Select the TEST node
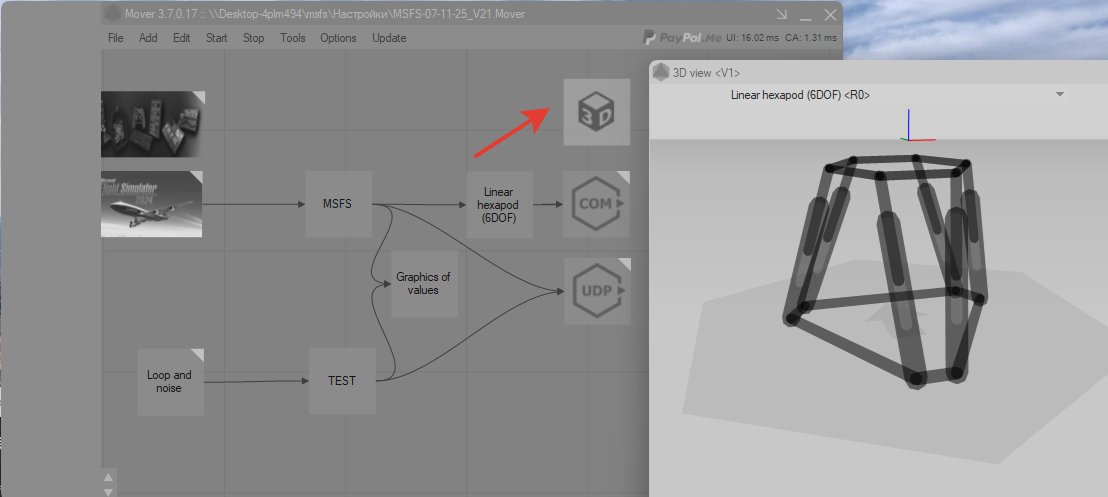This screenshot has width=1108, height=497. [x=342, y=381]
